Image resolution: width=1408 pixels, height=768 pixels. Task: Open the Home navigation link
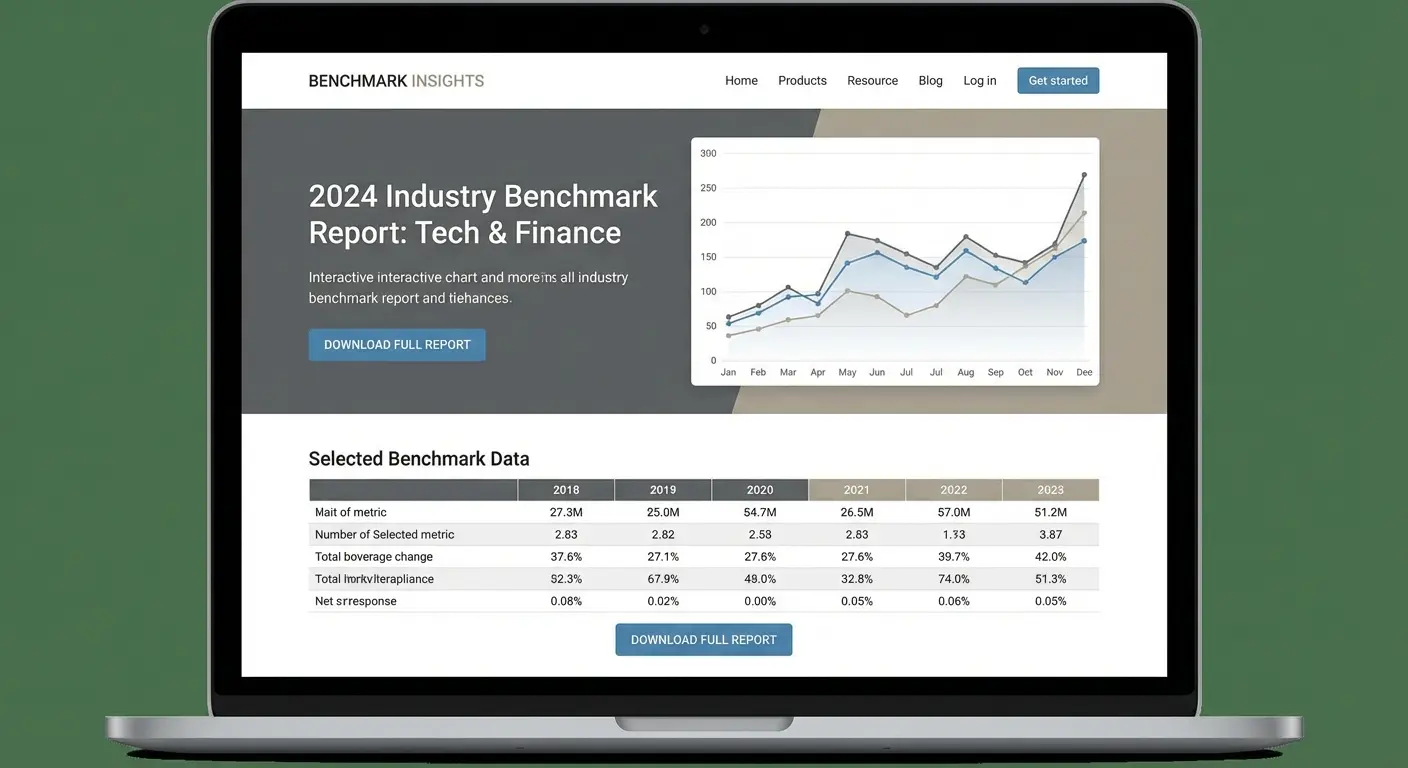coord(741,81)
